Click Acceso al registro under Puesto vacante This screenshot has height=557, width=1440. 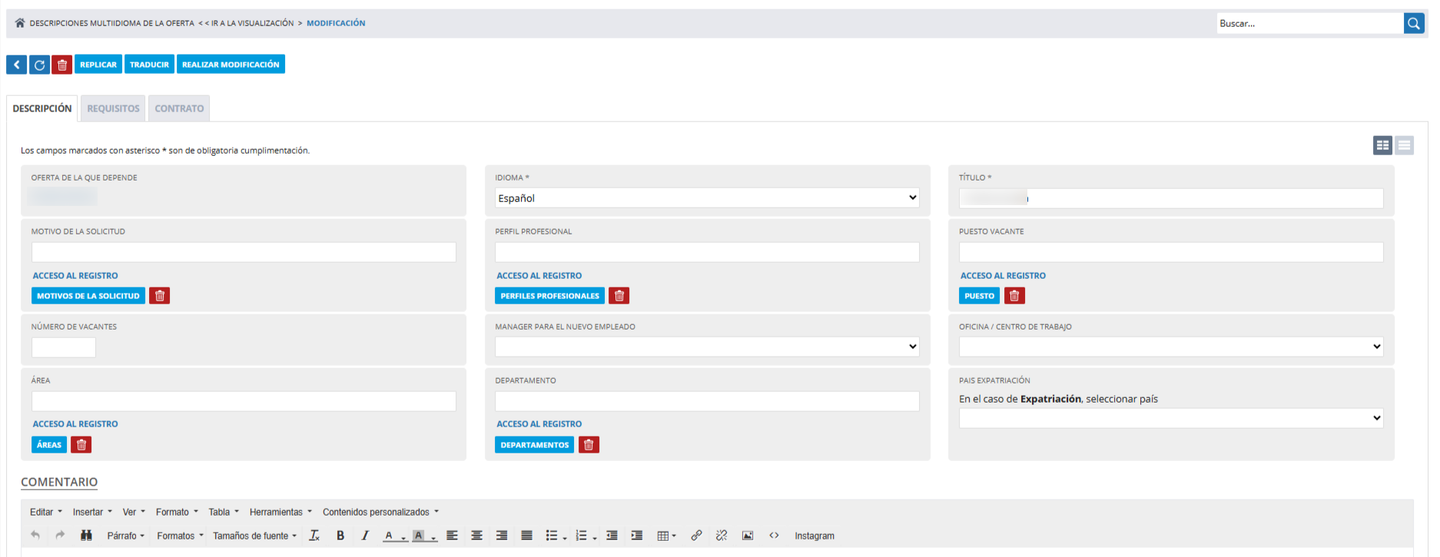click(1003, 276)
